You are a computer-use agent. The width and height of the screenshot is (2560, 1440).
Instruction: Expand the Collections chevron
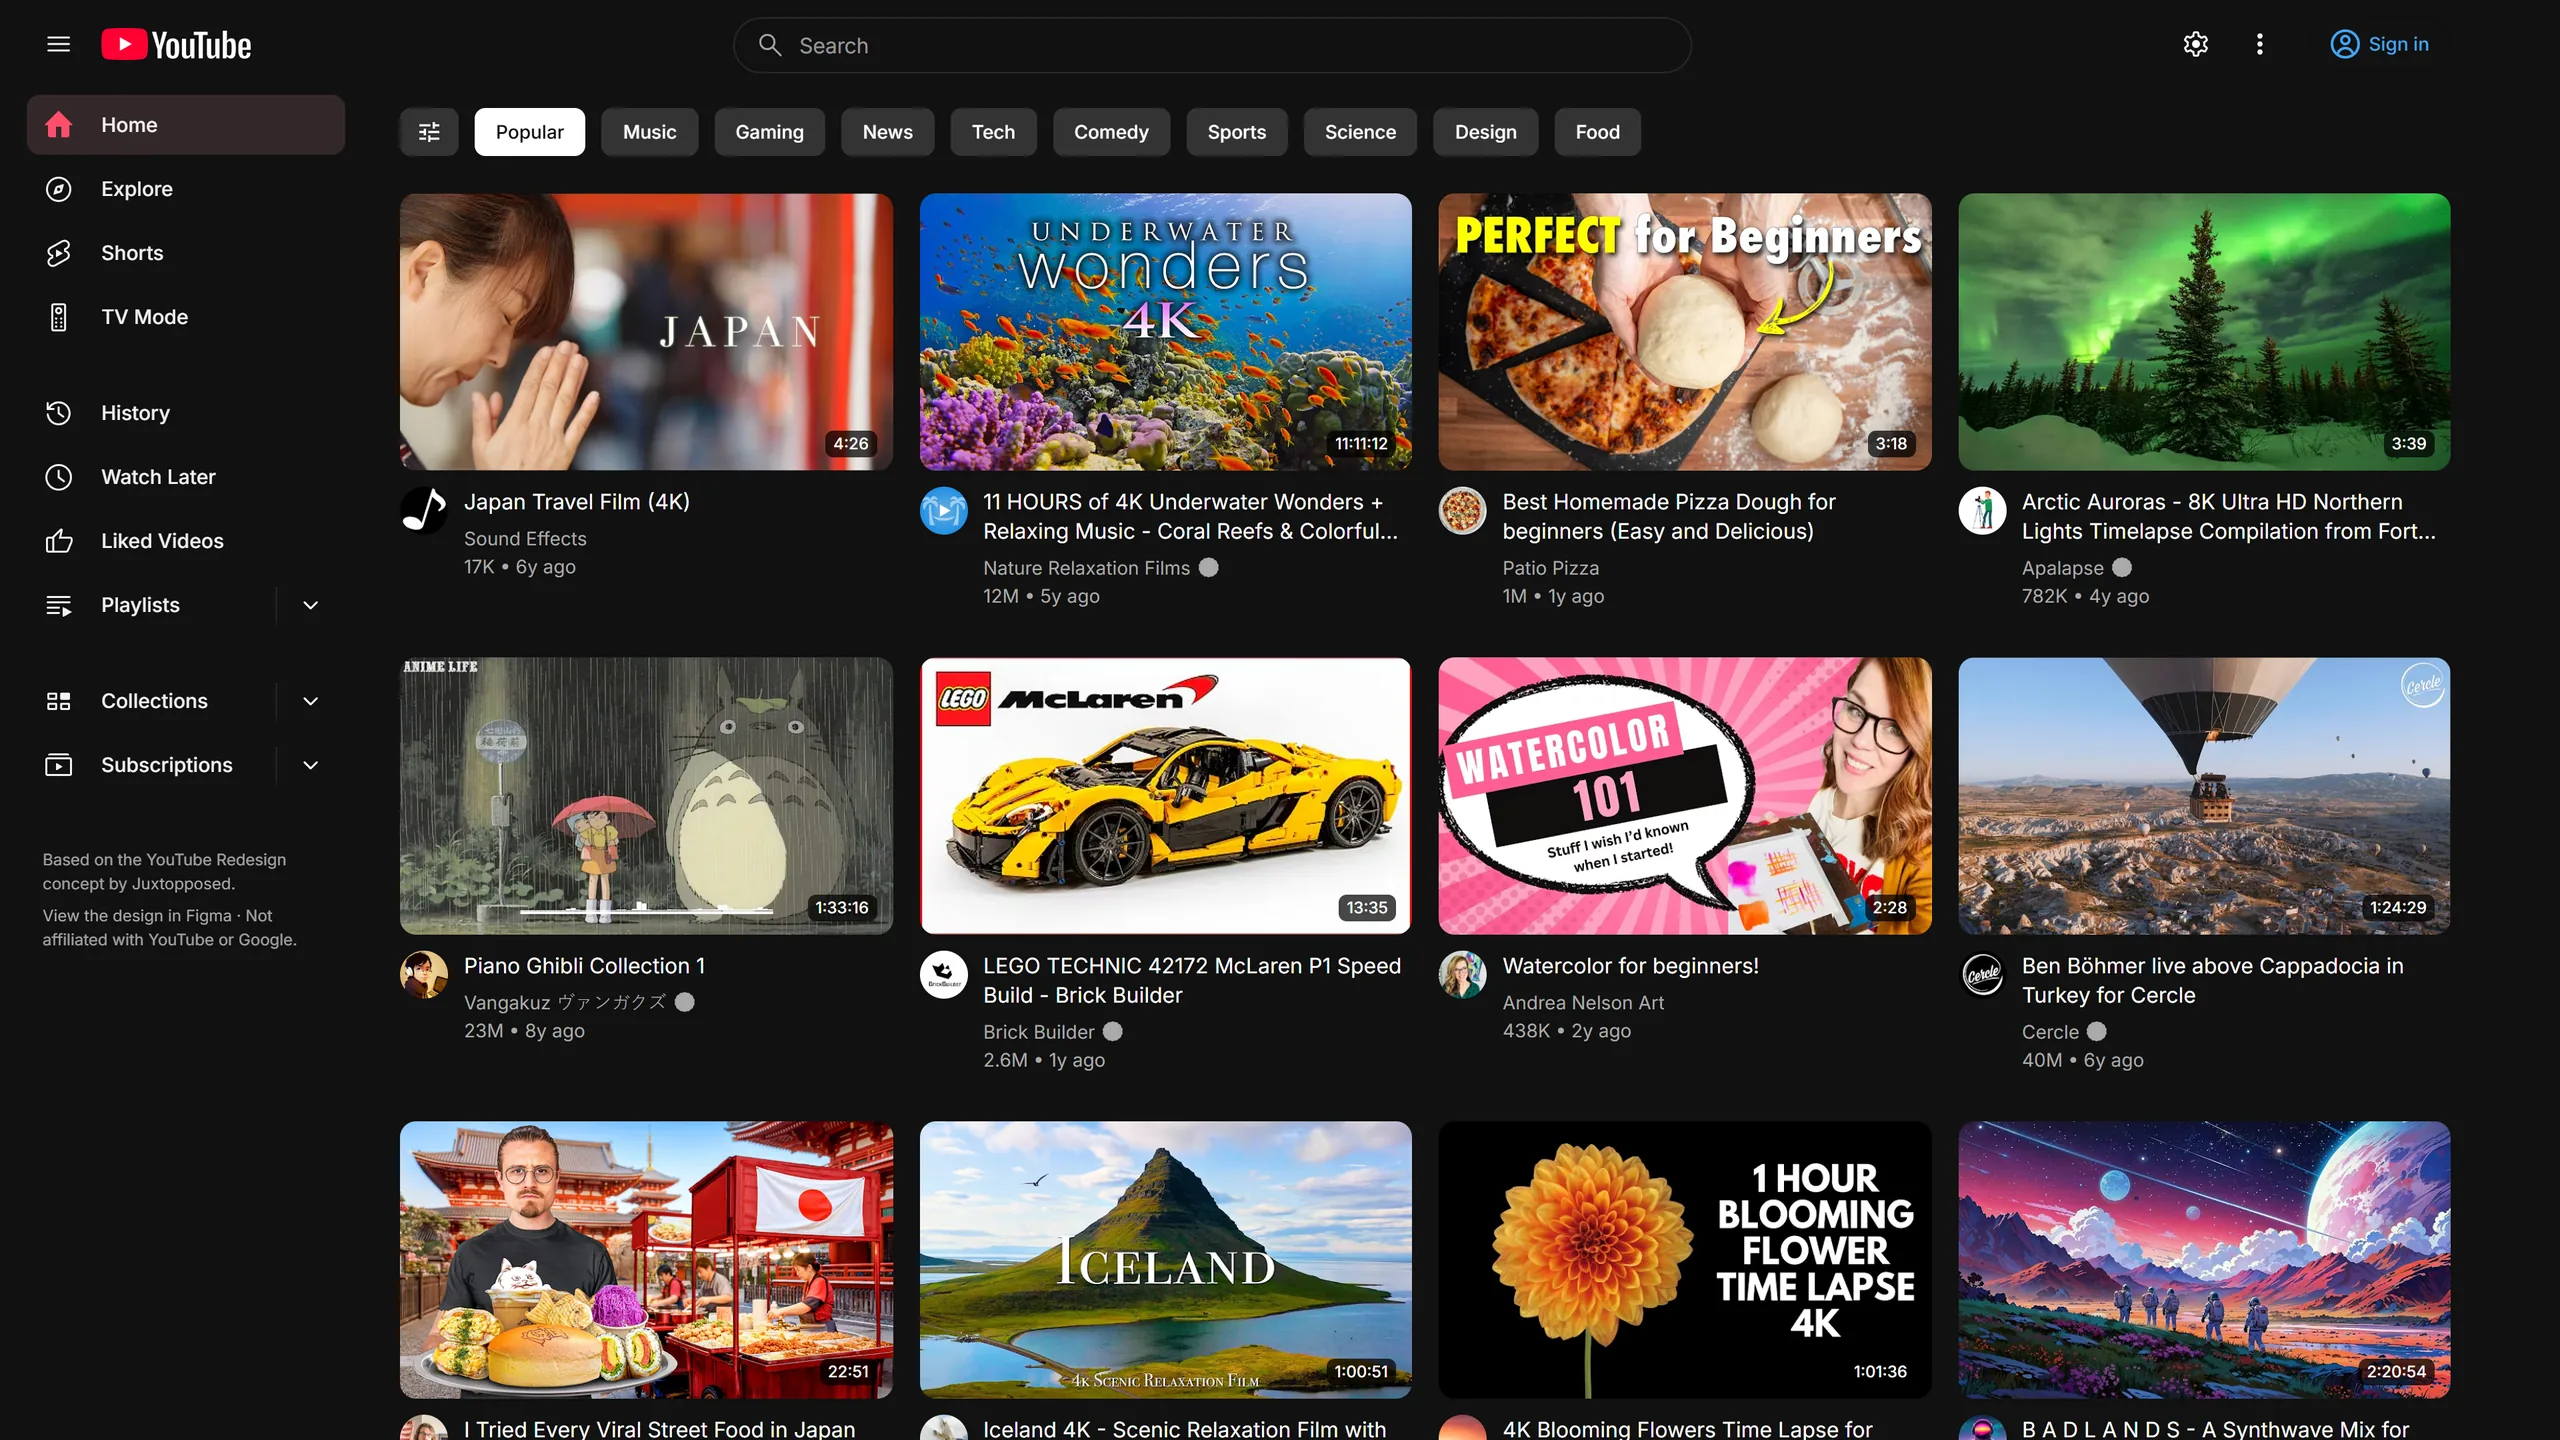click(x=311, y=701)
